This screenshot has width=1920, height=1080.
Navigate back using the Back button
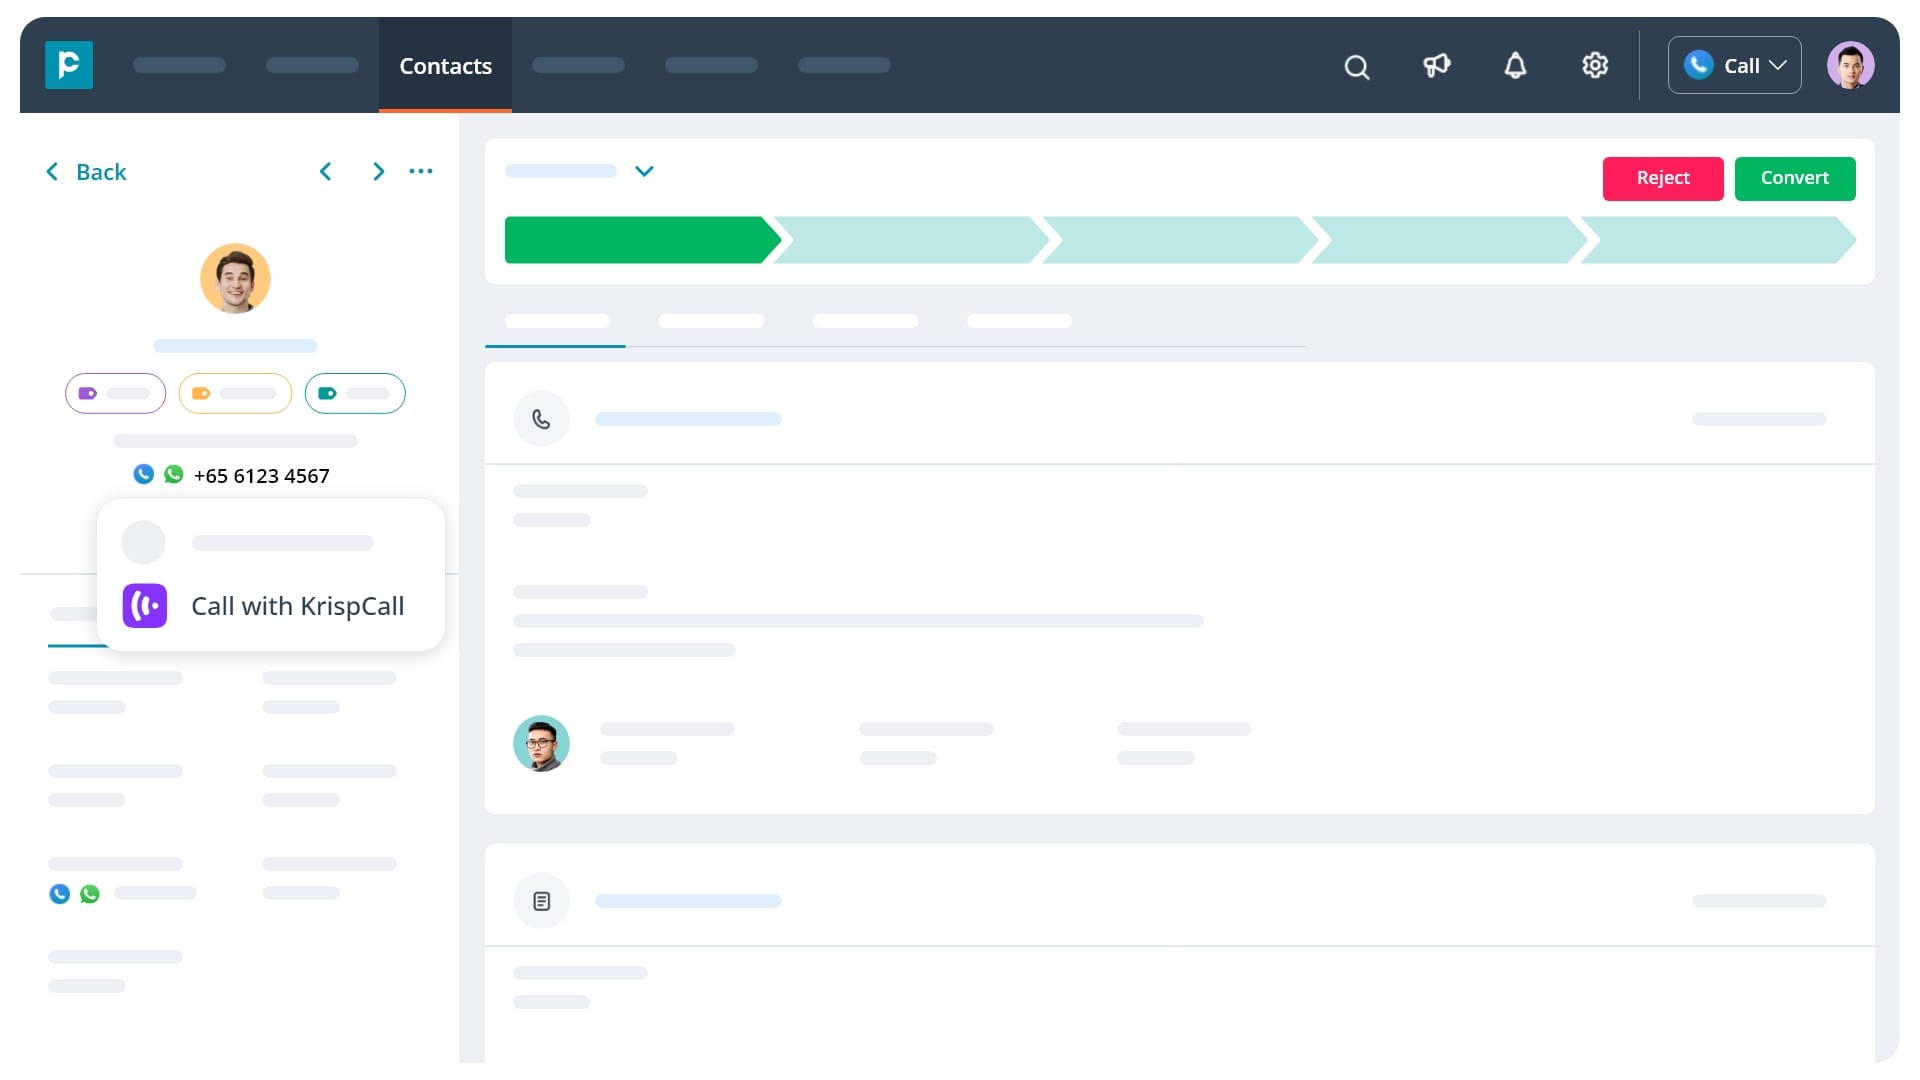click(86, 170)
